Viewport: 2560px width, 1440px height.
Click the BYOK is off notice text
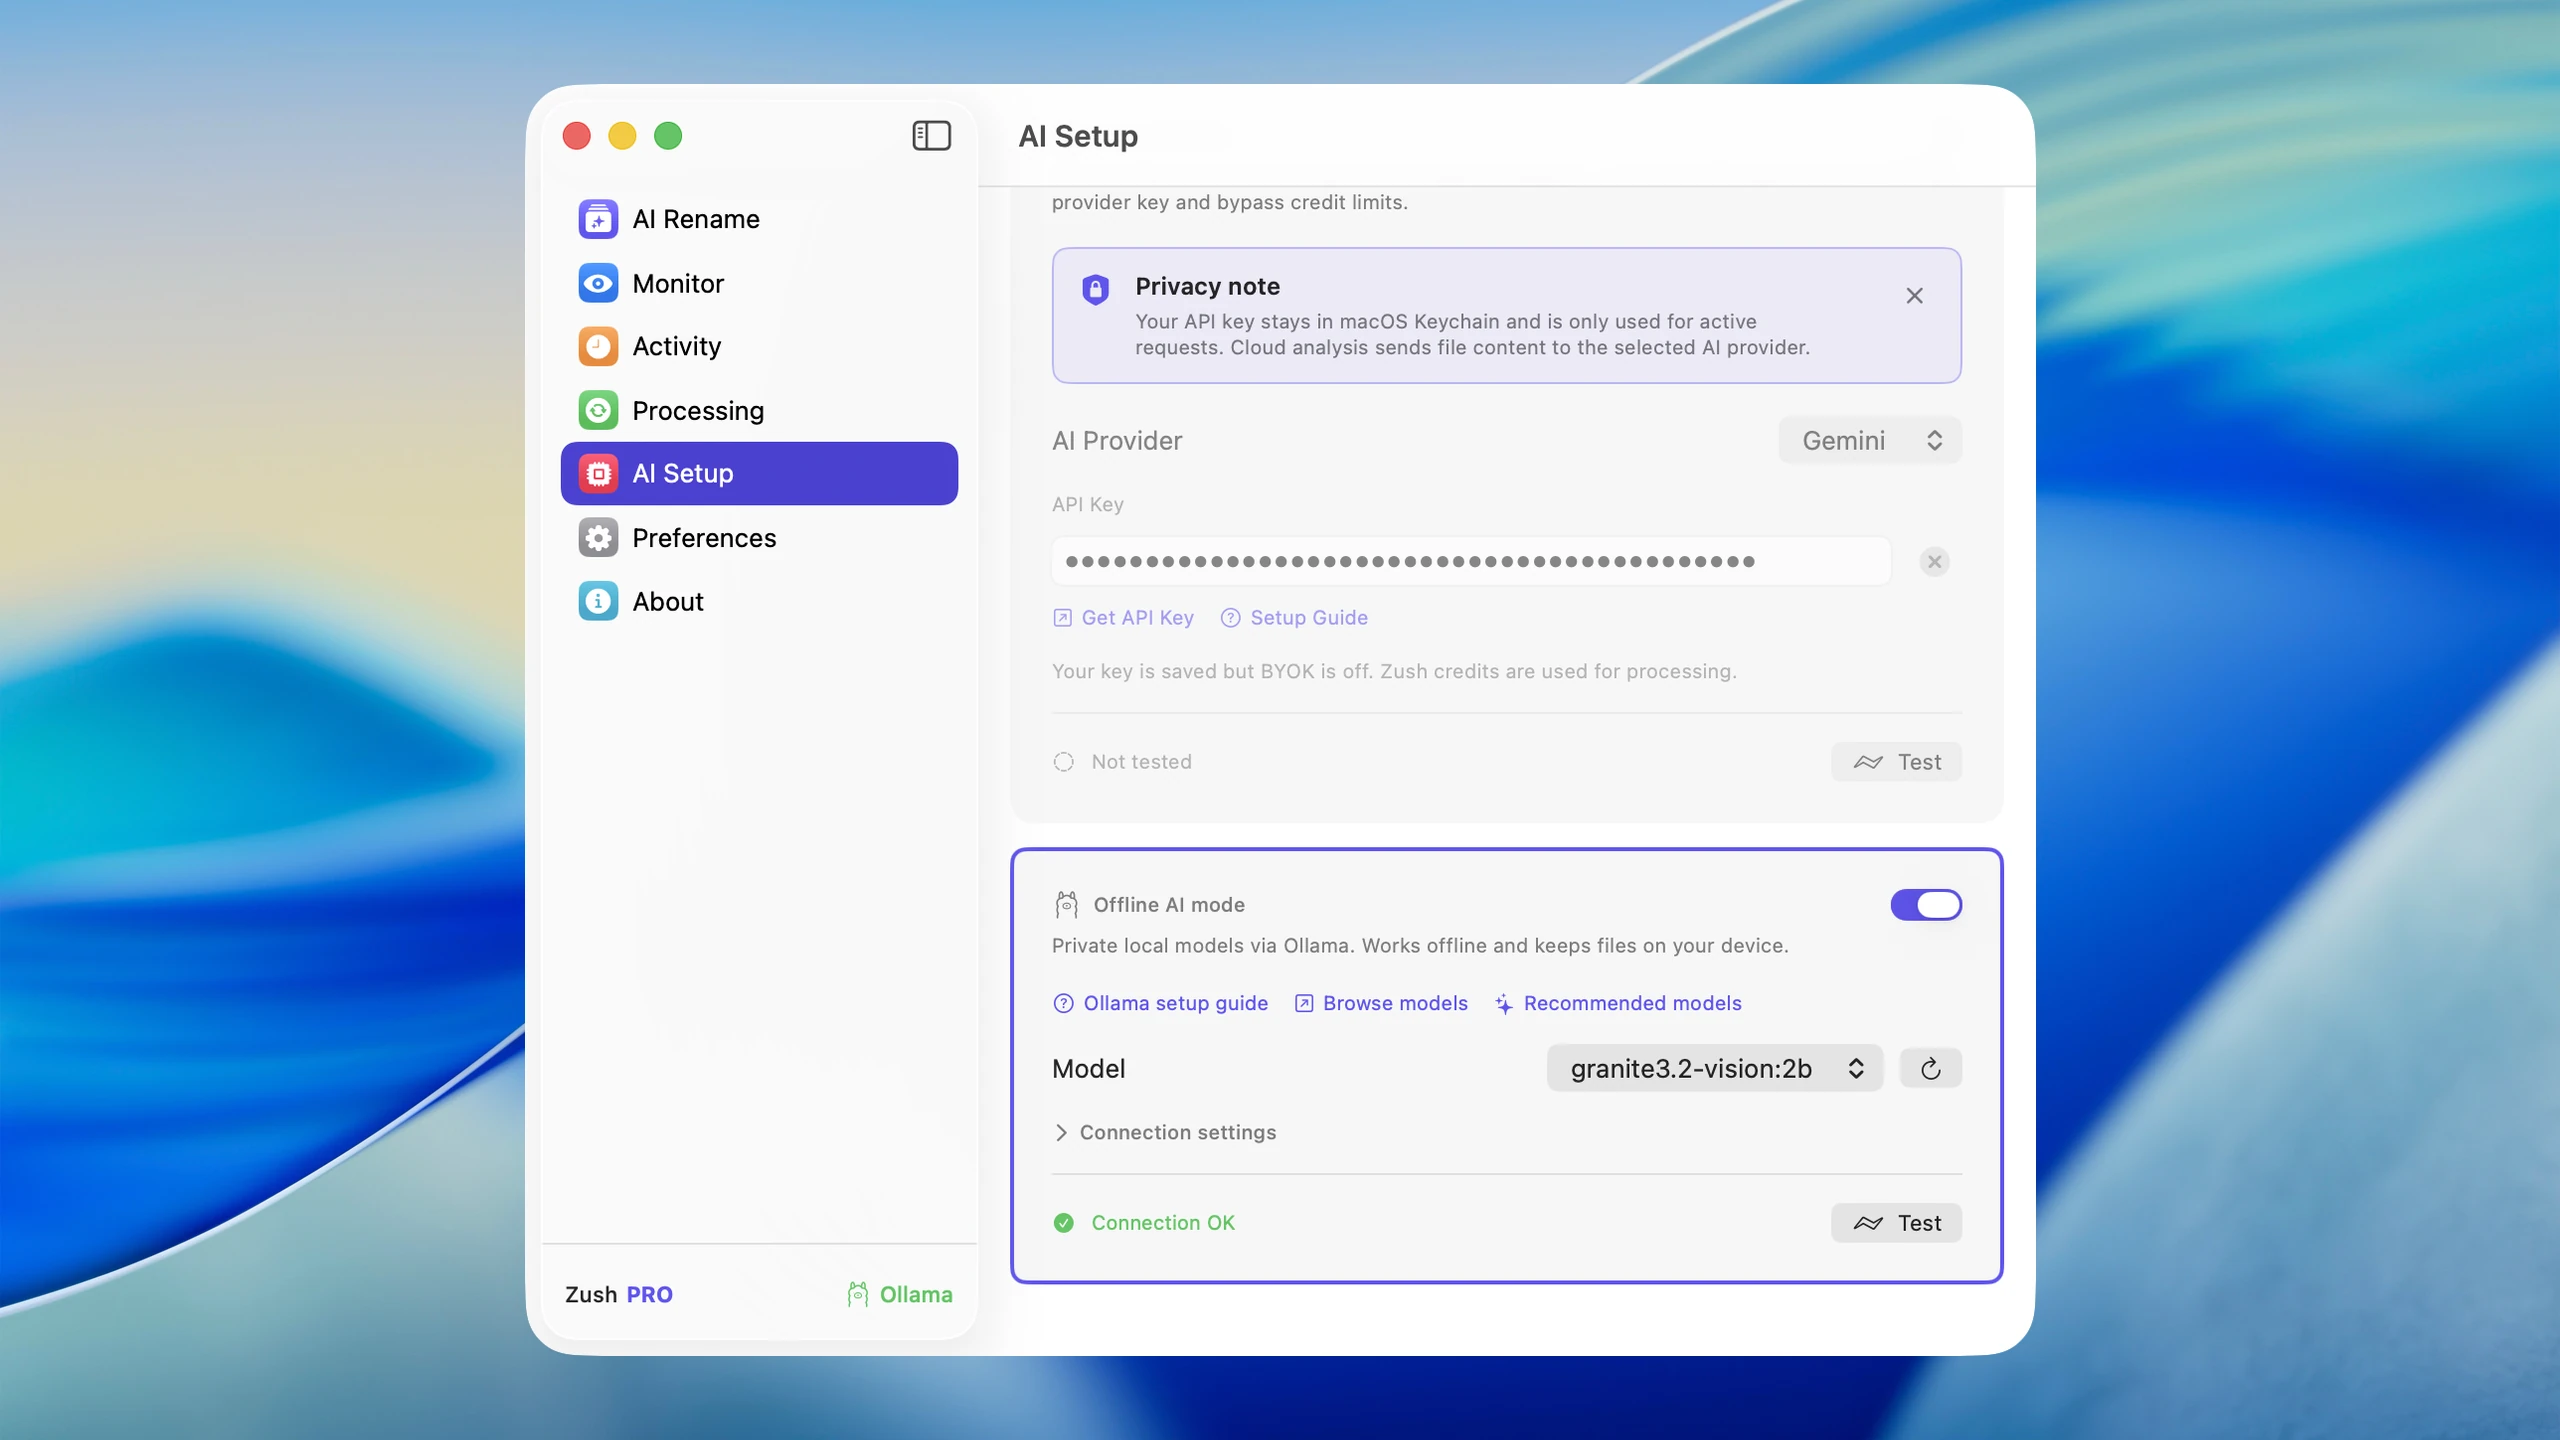pyautogui.click(x=1394, y=671)
